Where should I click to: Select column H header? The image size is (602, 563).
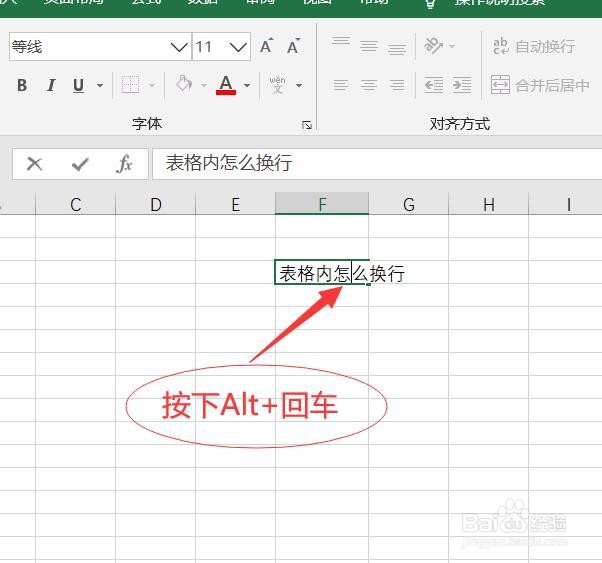pyautogui.click(x=489, y=204)
